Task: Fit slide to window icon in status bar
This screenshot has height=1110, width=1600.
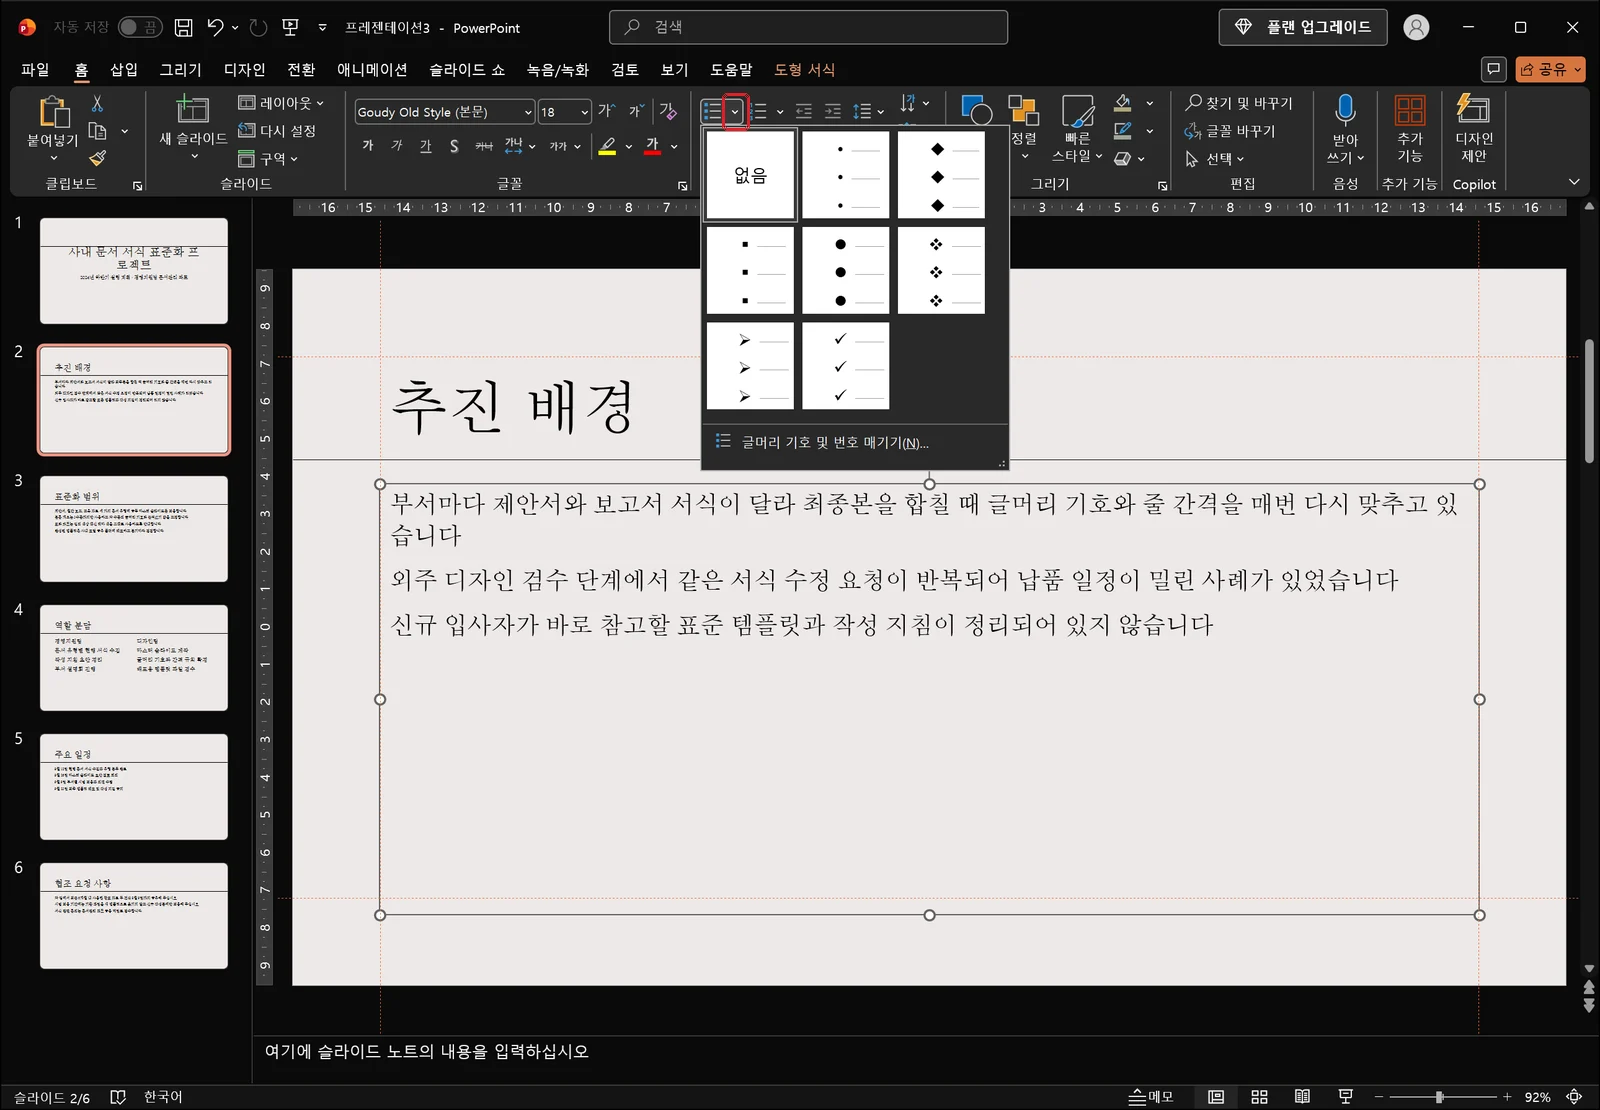Action: pyautogui.click(x=1574, y=1097)
